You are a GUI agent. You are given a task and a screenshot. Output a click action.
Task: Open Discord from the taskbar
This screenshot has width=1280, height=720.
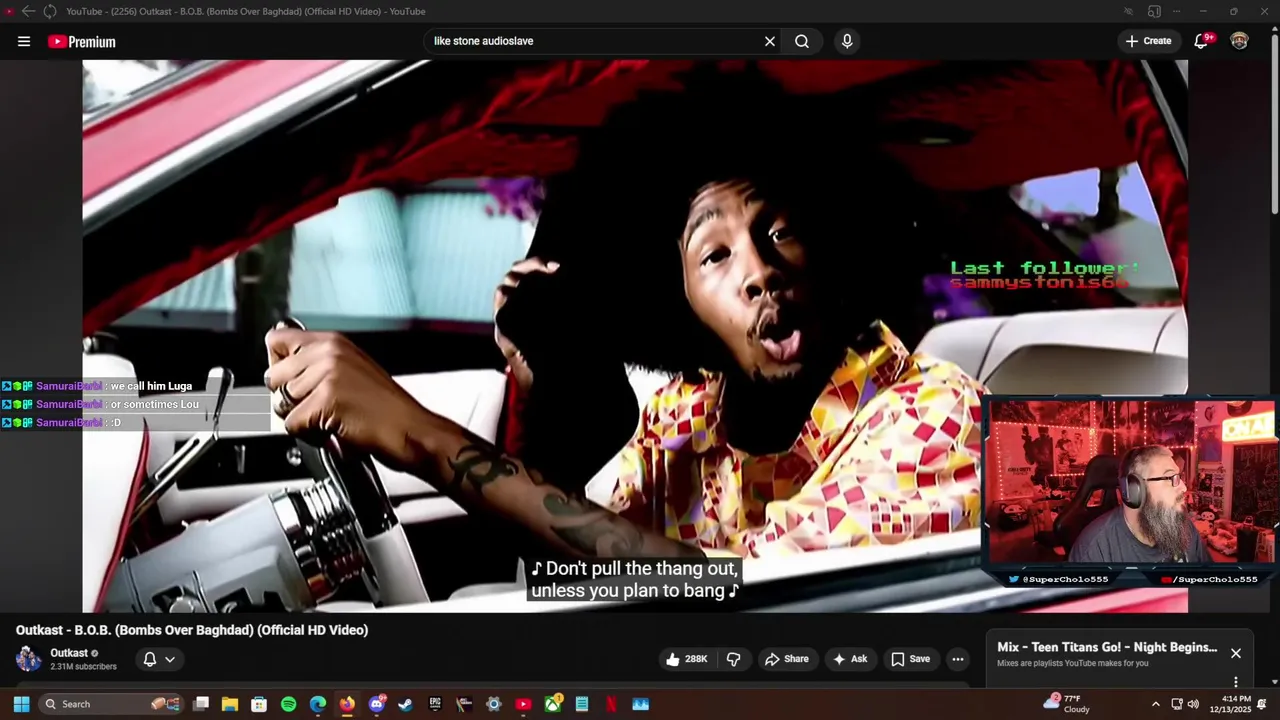click(x=377, y=704)
